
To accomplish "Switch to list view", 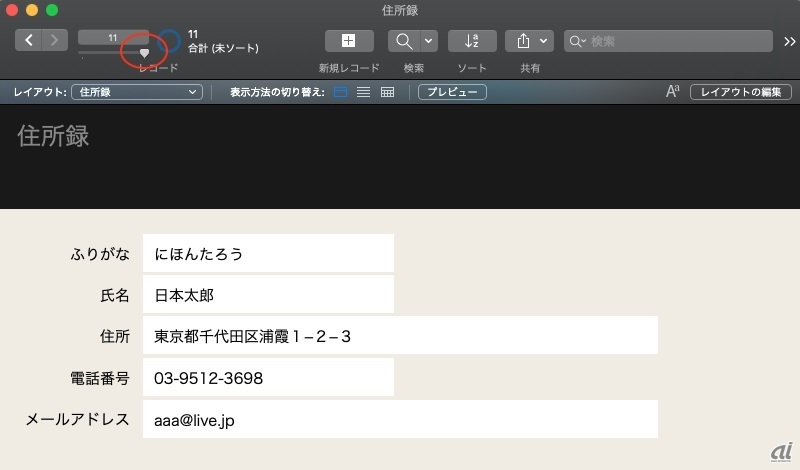I will tap(364, 92).
